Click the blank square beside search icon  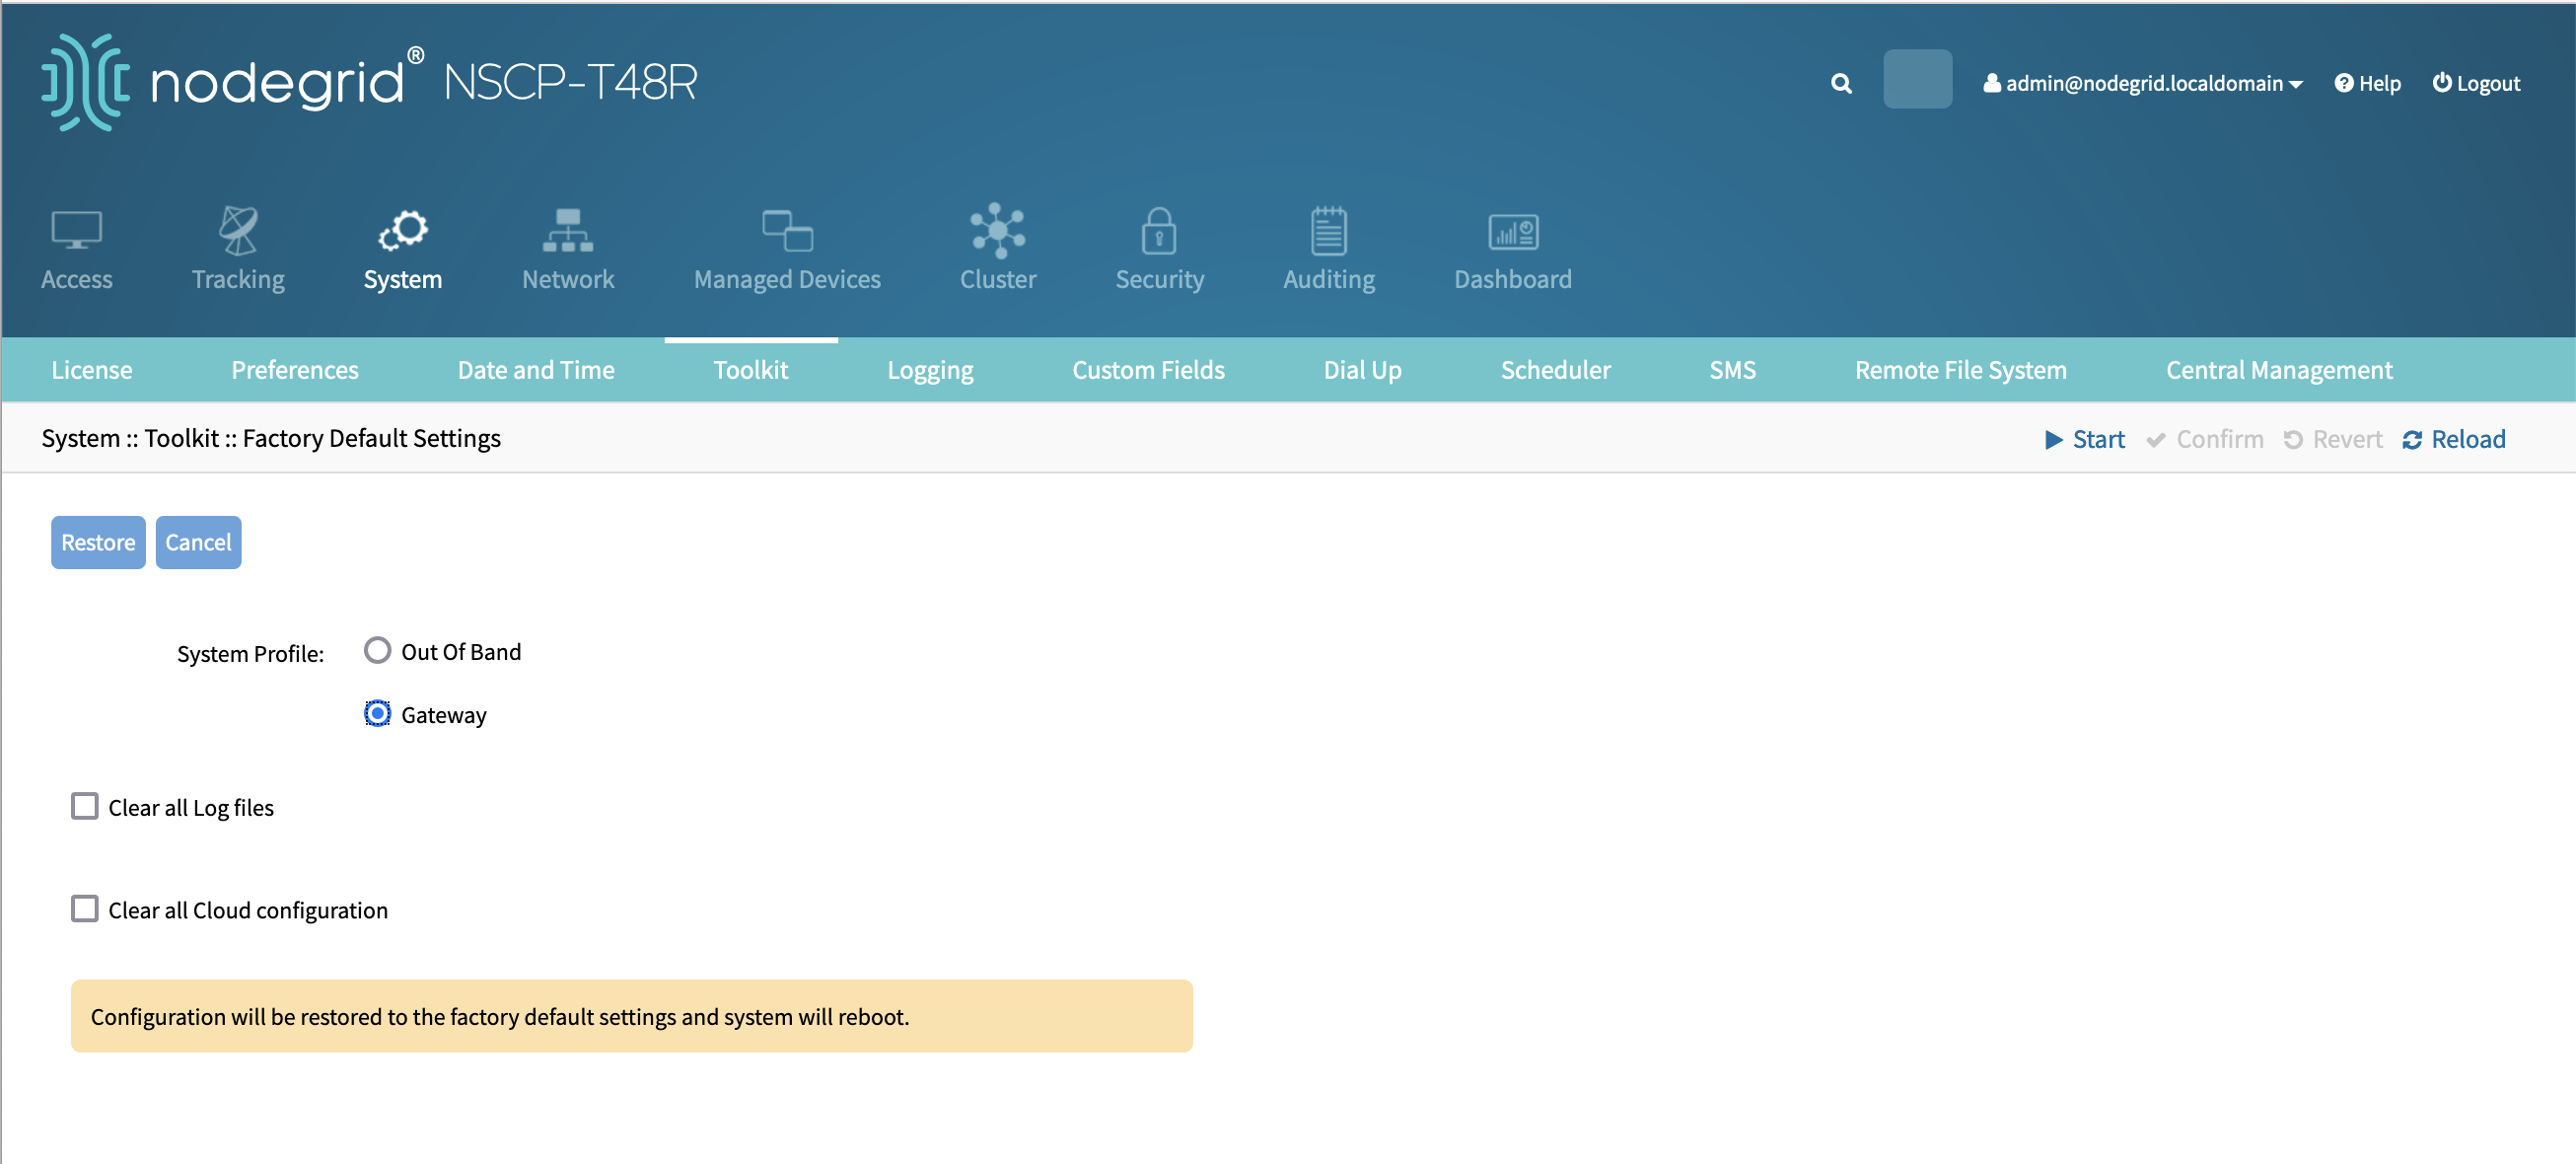(x=1917, y=79)
